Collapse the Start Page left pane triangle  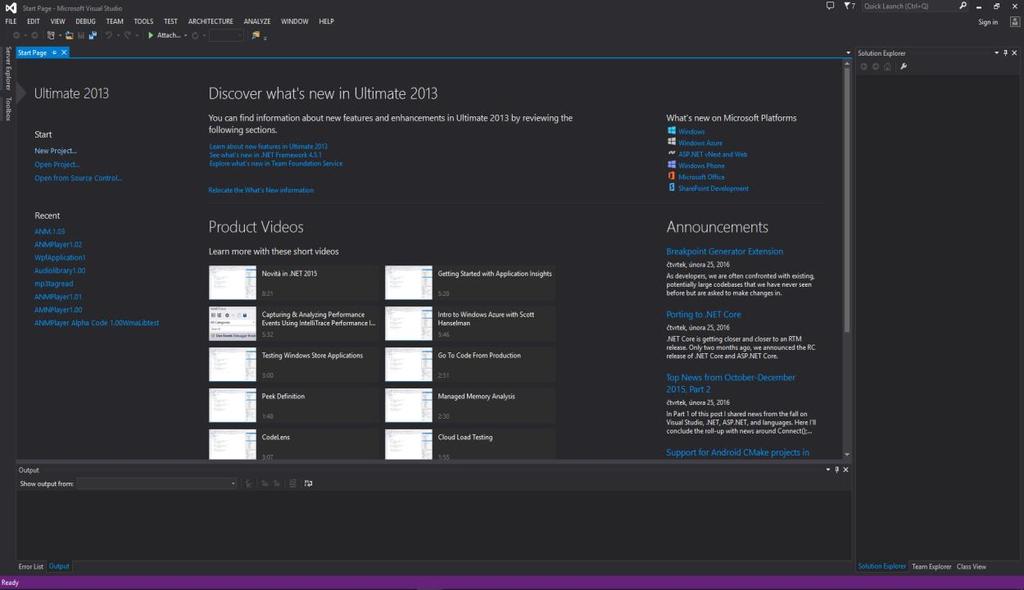(21, 93)
